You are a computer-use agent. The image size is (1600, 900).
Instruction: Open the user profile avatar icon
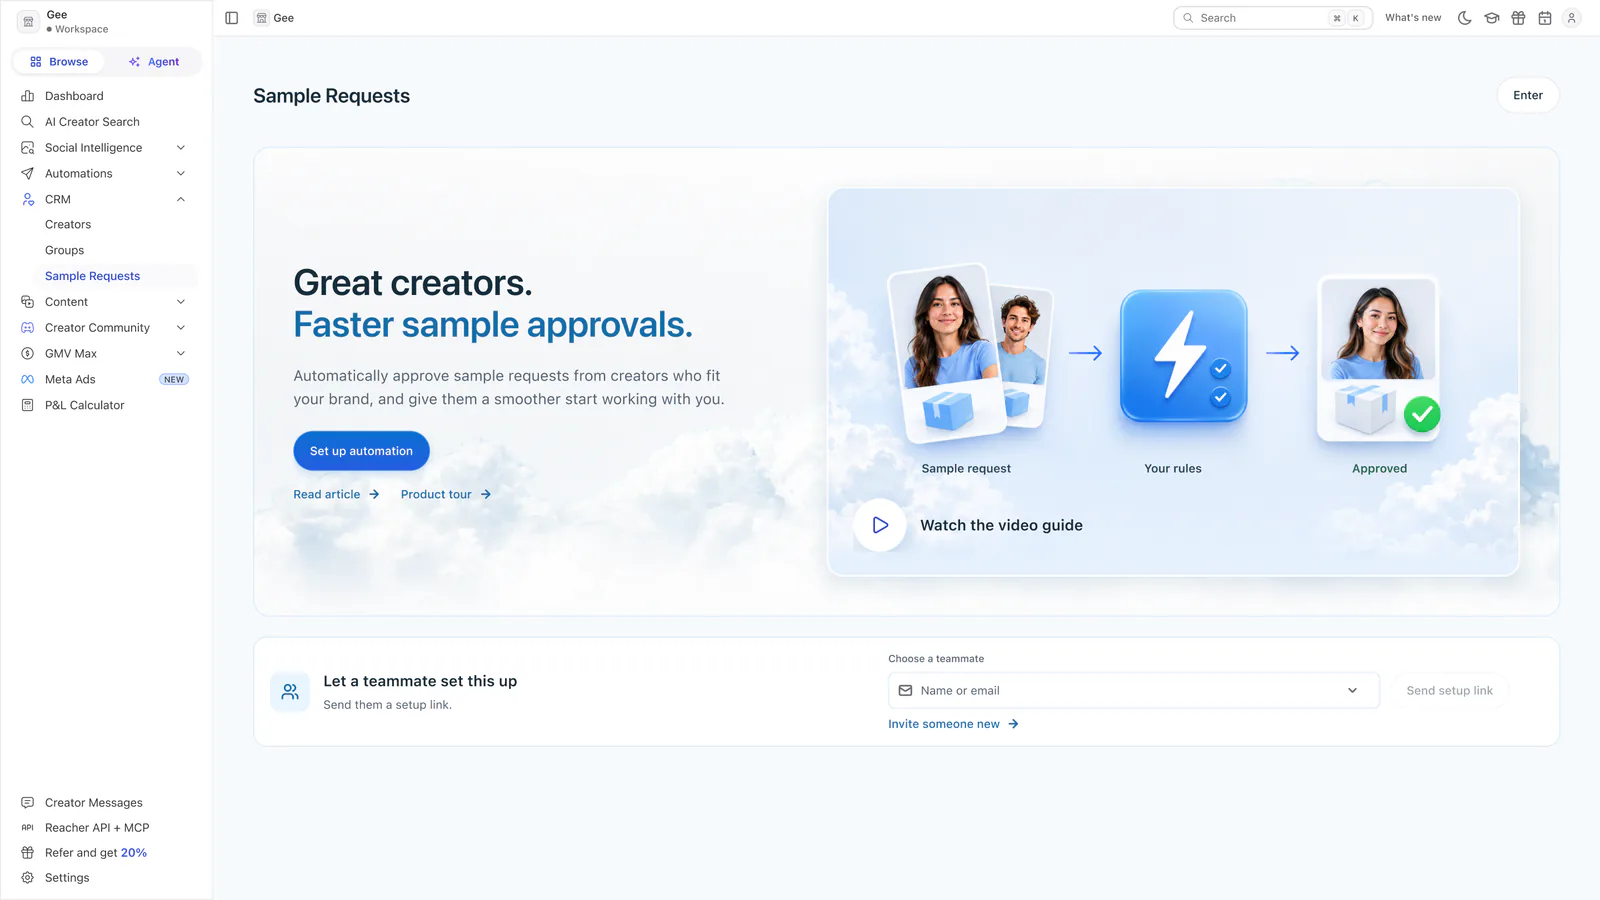[x=1572, y=18]
